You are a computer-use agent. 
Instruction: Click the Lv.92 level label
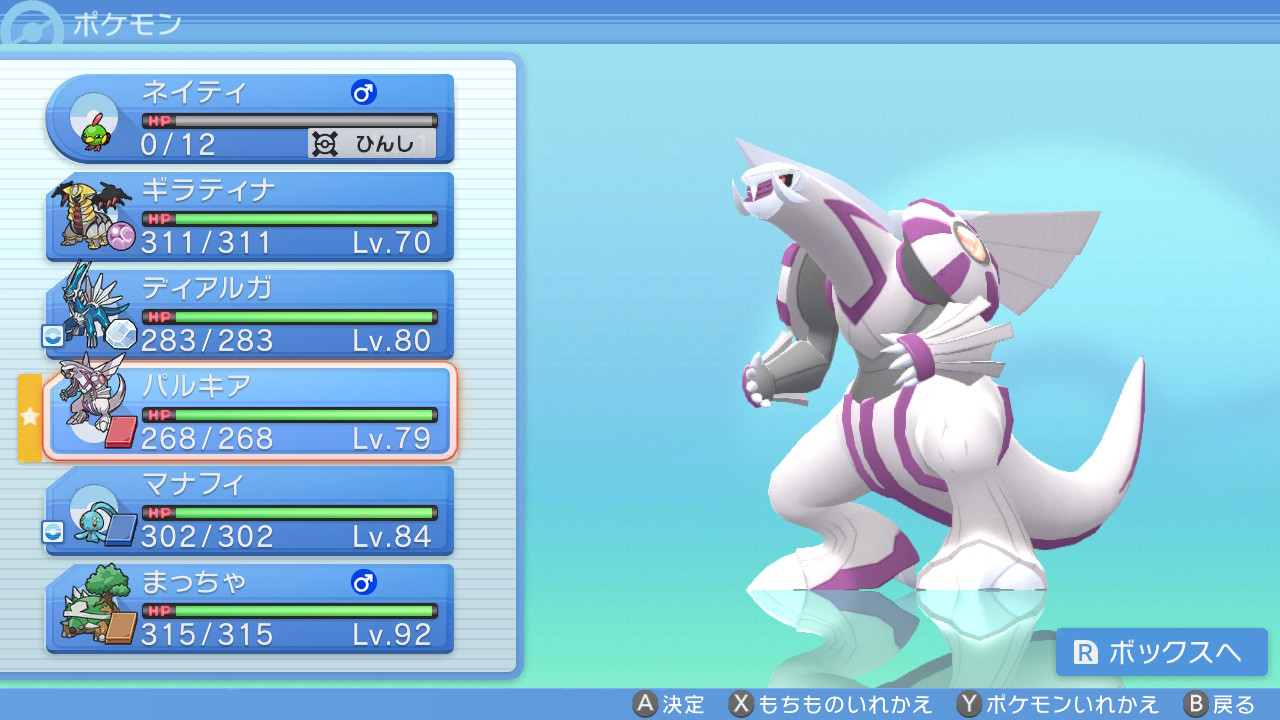[392, 635]
